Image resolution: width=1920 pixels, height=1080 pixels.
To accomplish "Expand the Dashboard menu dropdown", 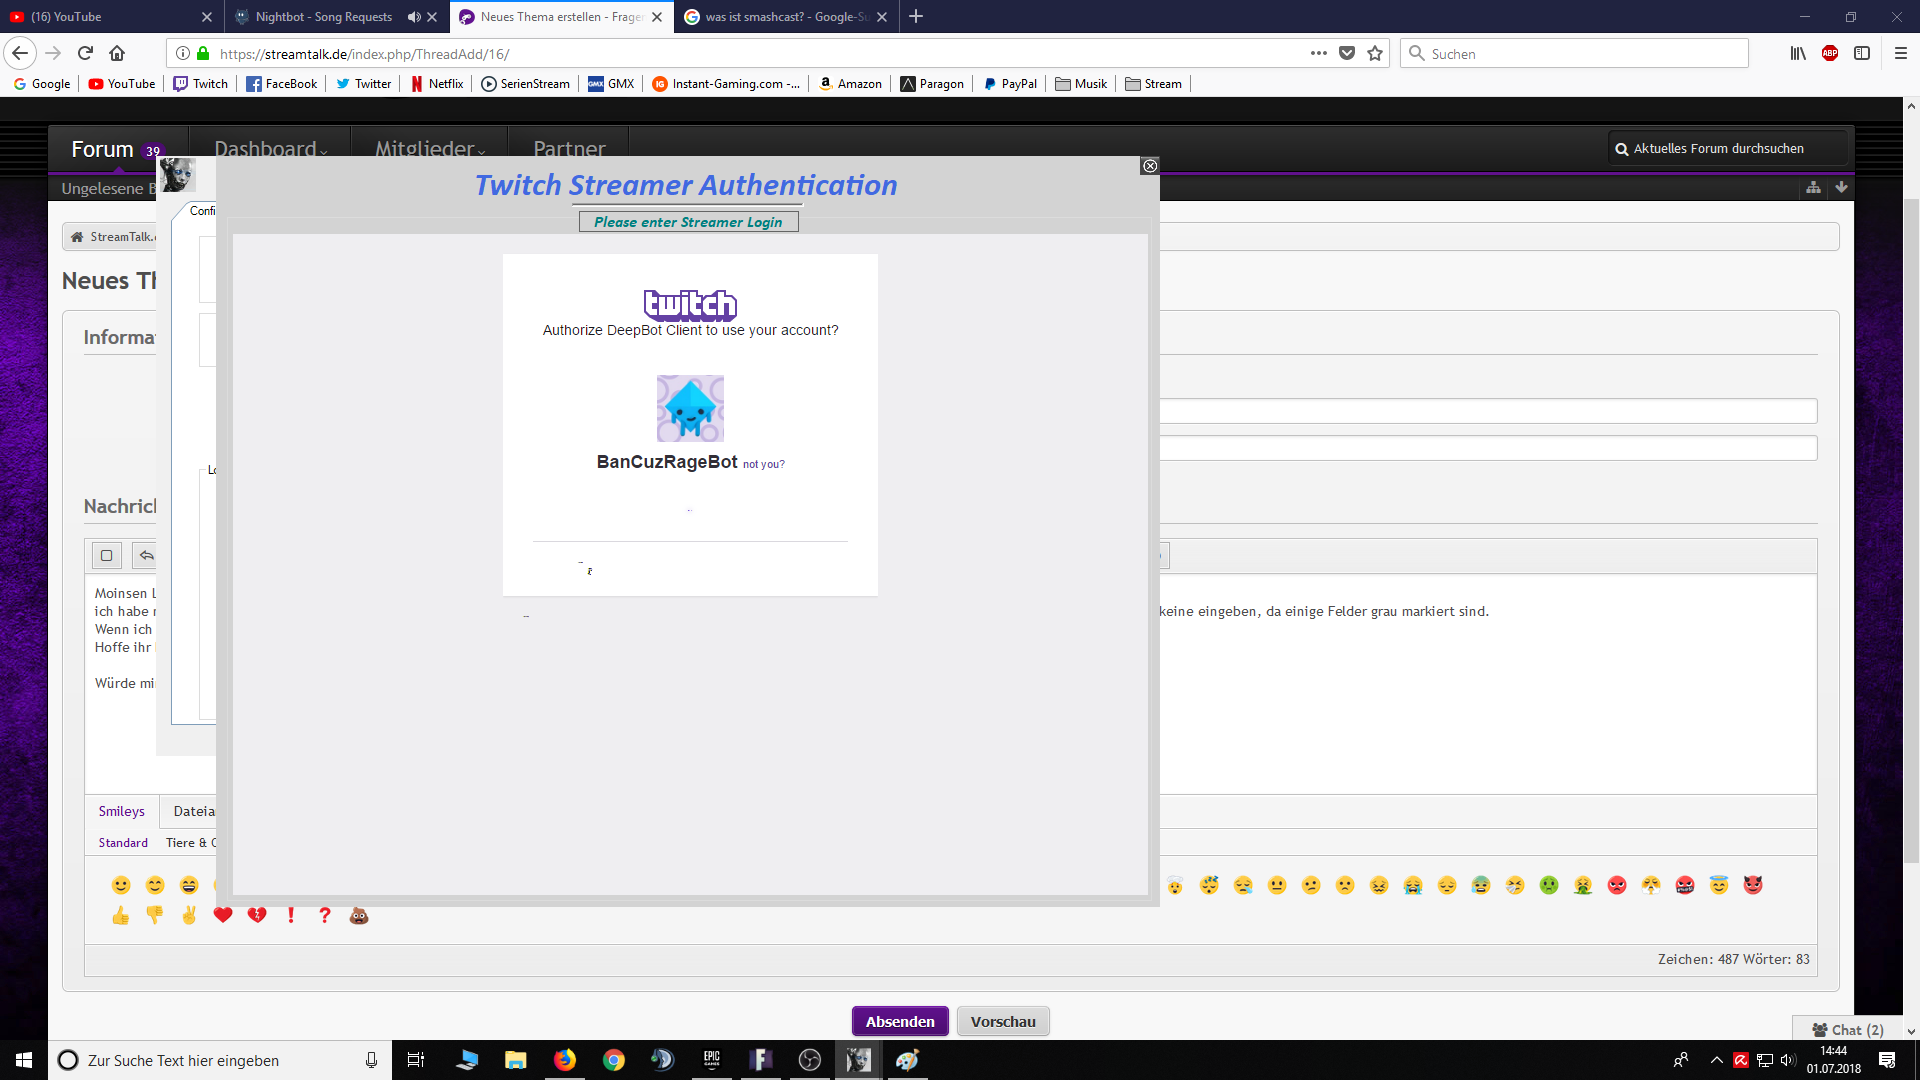I will coord(270,149).
